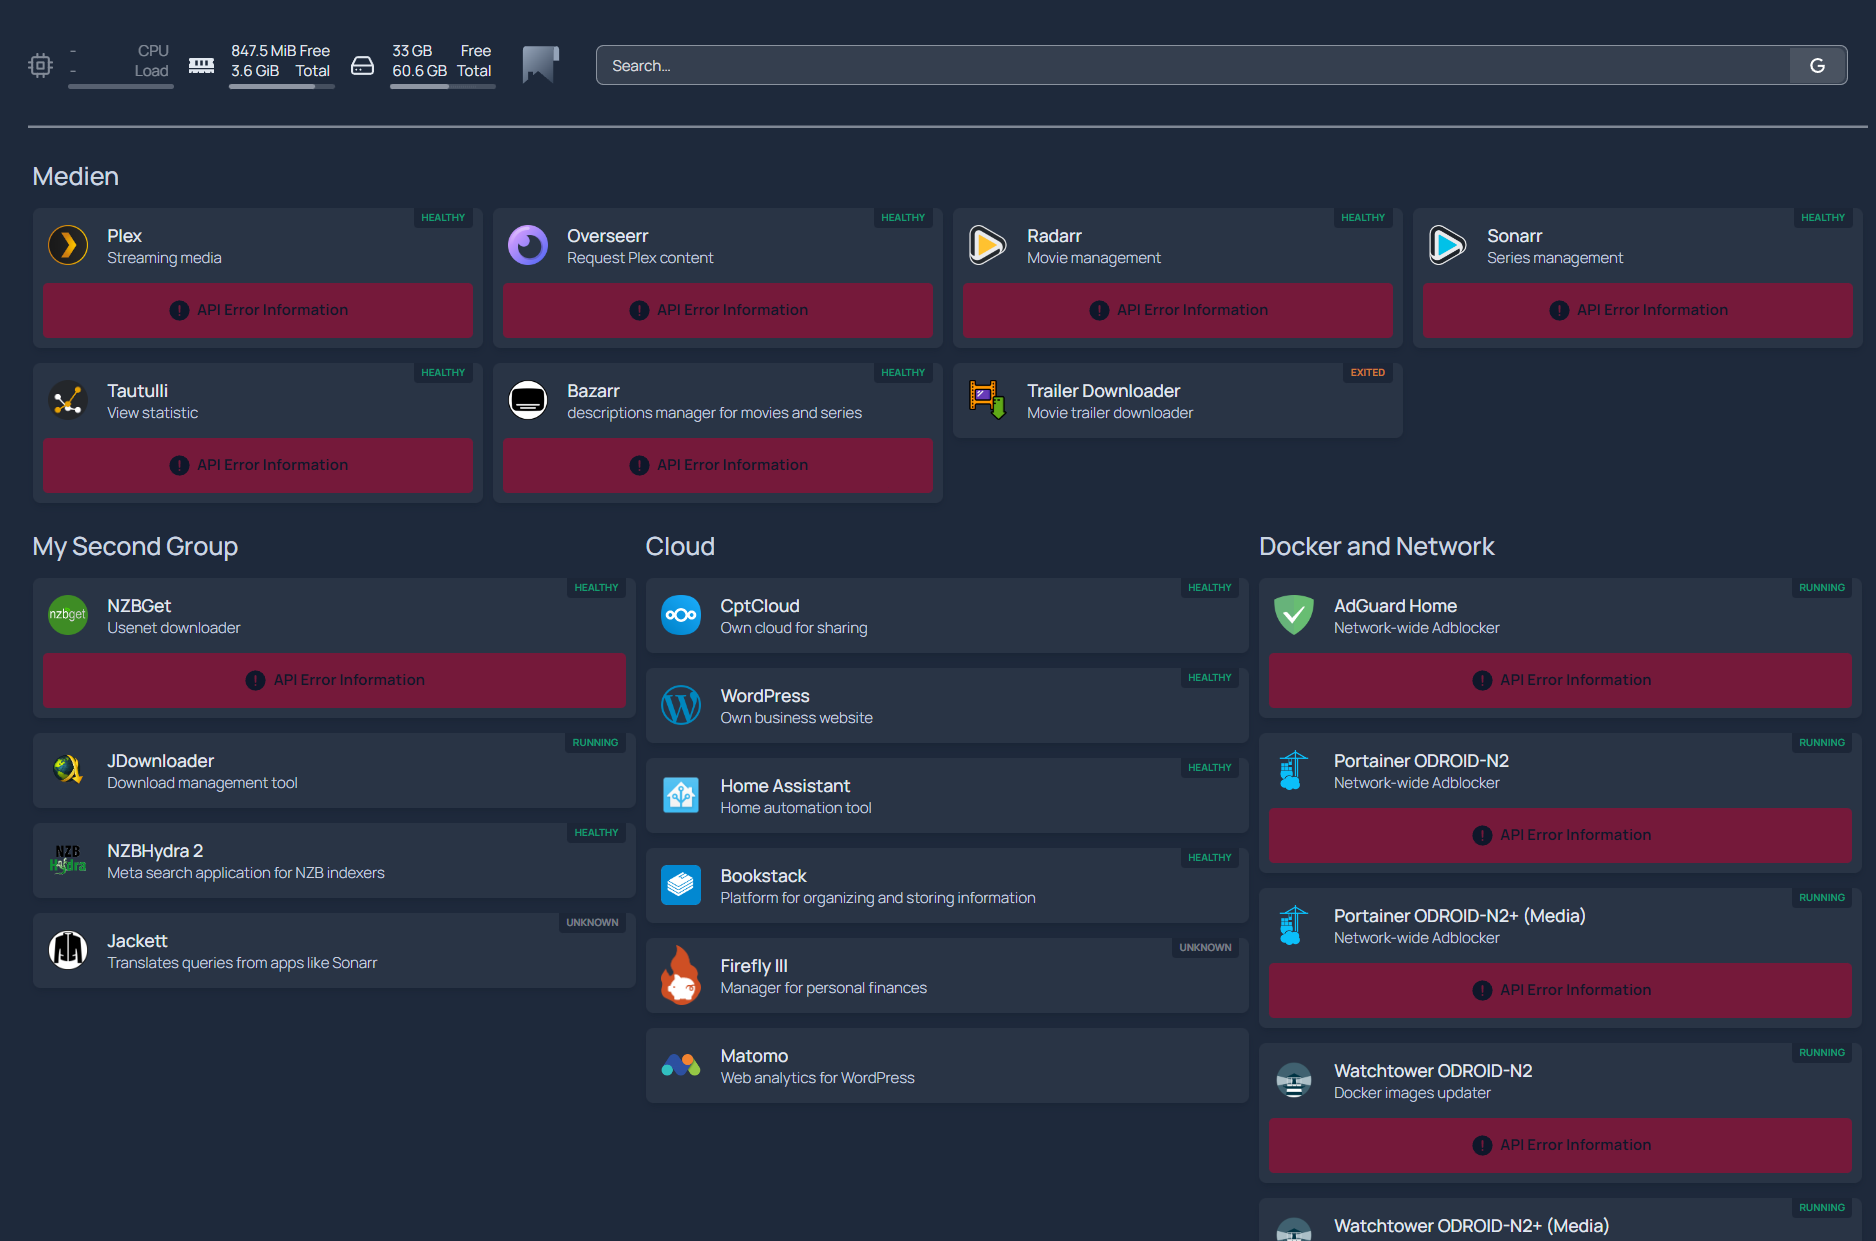Collapse the My Second Group heading

(x=135, y=546)
